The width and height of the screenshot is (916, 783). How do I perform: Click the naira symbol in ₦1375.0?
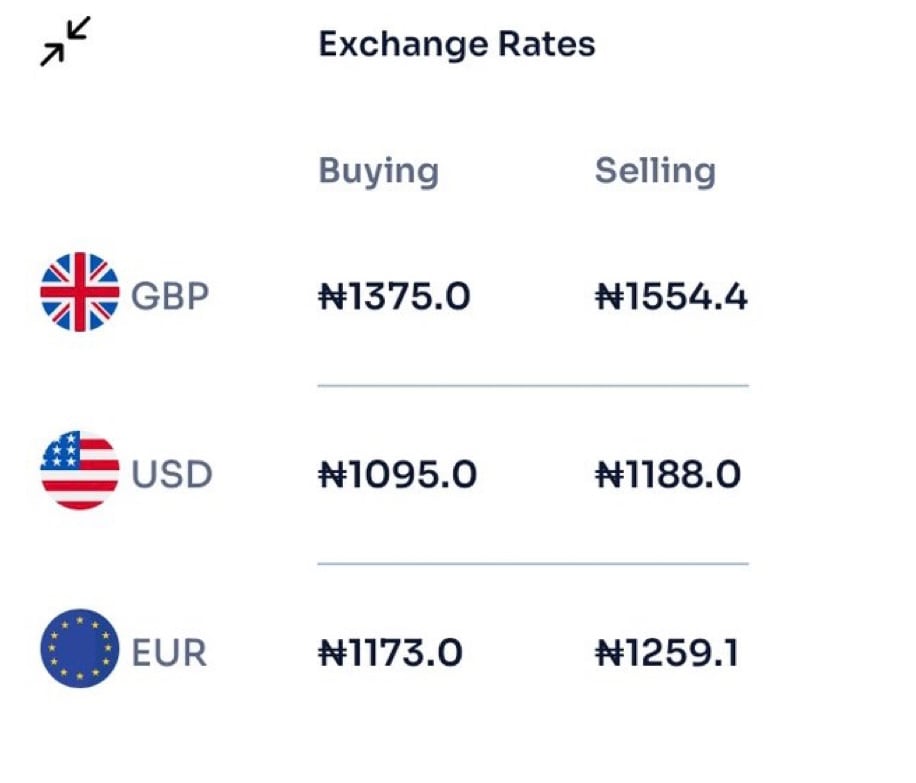click(330, 297)
